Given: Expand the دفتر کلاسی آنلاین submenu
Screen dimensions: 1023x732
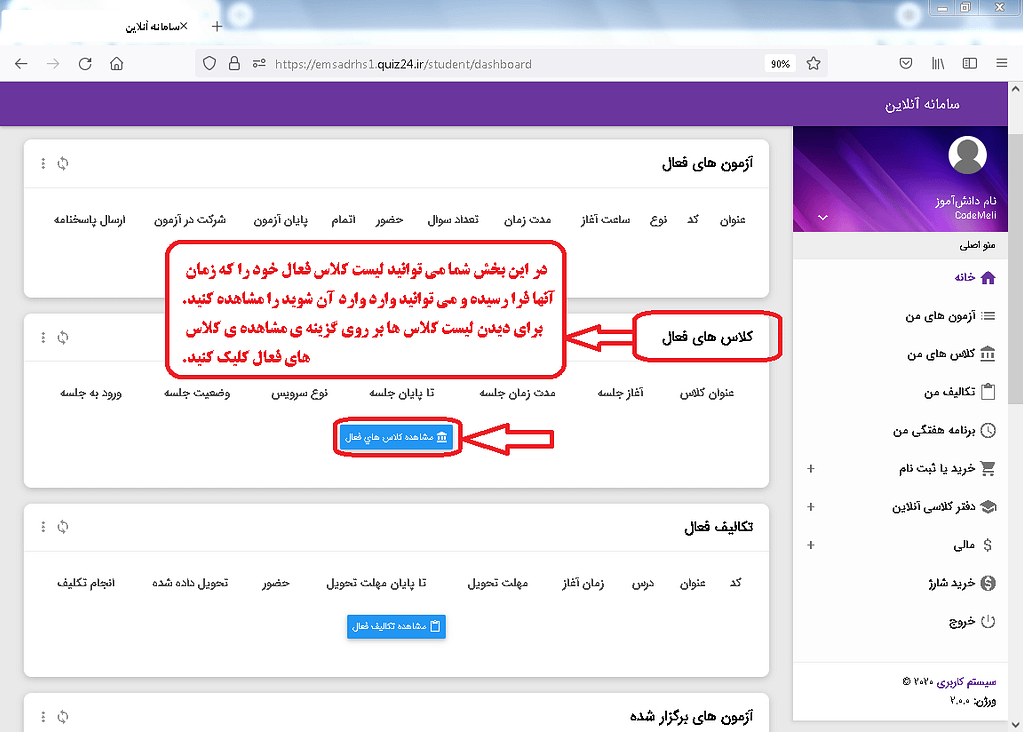Looking at the screenshot, I should pos(810,507).
